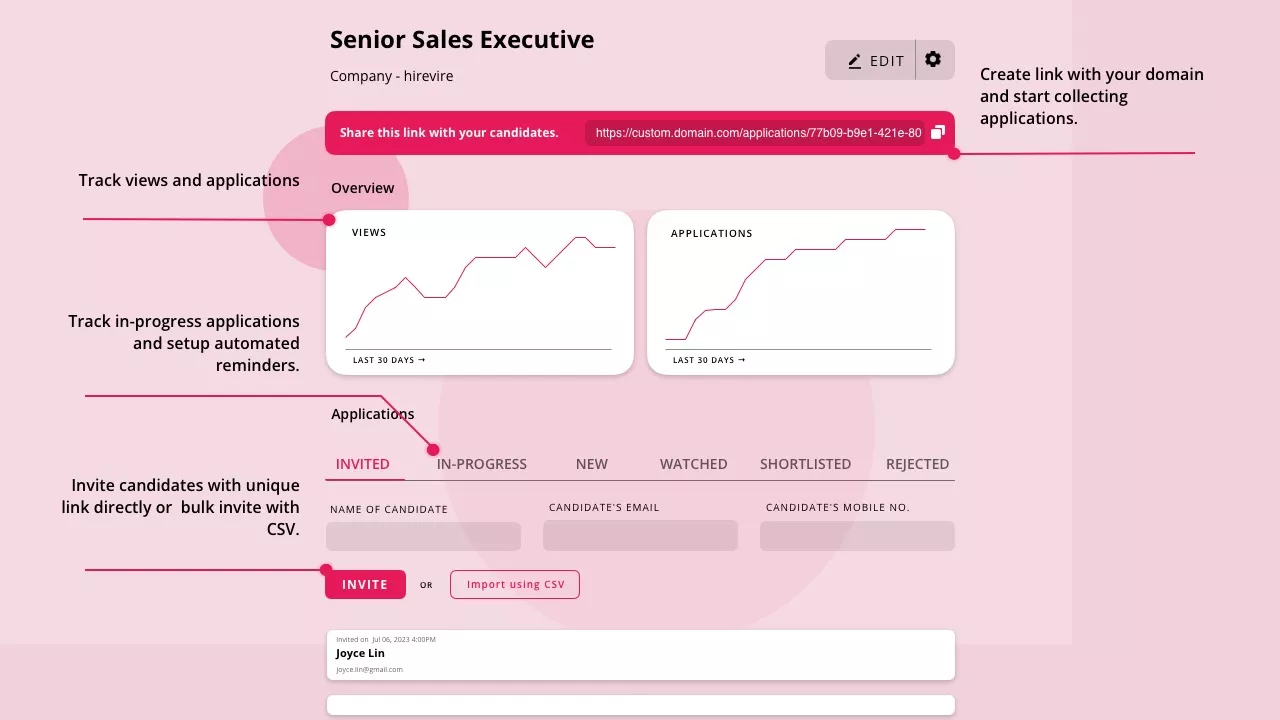Viewport: 1280px width, 720px height.
Task: Open the Applications last 30 days link
Action: 709,360
